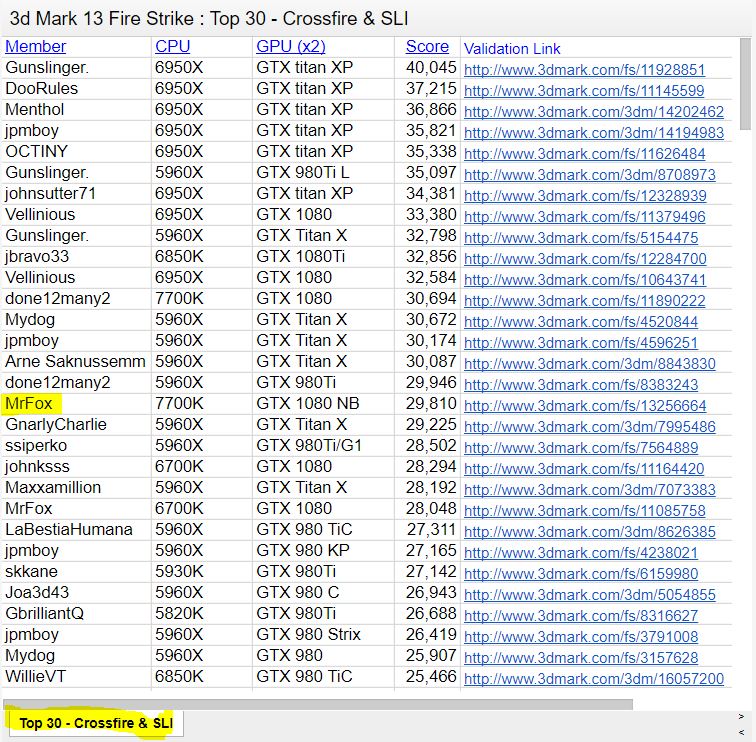Click the sheet tab scroll right arrow
This screenshot has width=756, height=742.
click(741, 717)
